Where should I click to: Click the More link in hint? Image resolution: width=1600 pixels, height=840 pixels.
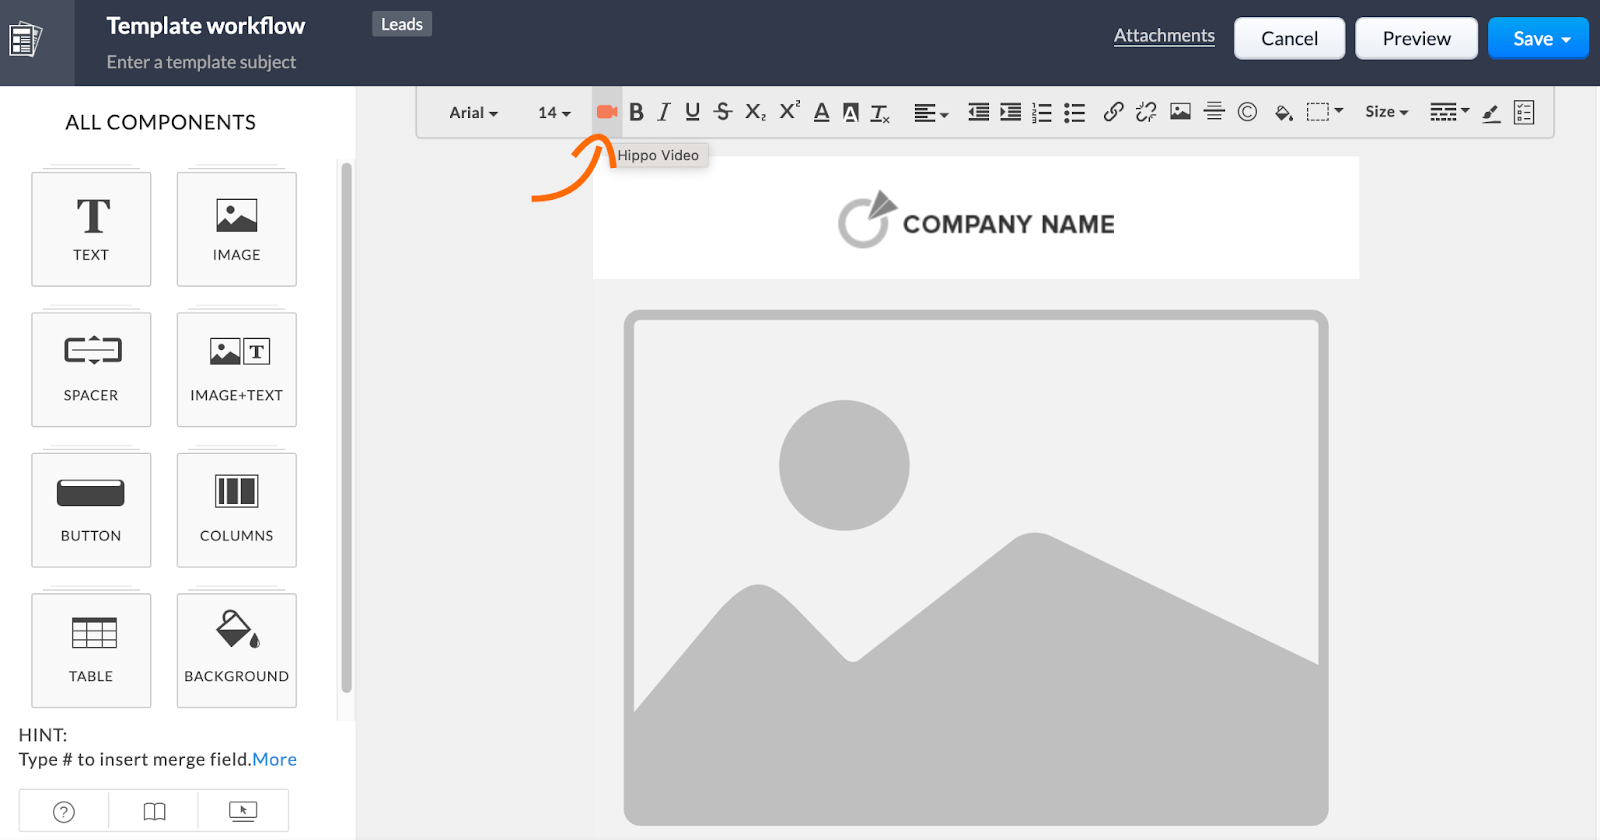click(274, 759)
